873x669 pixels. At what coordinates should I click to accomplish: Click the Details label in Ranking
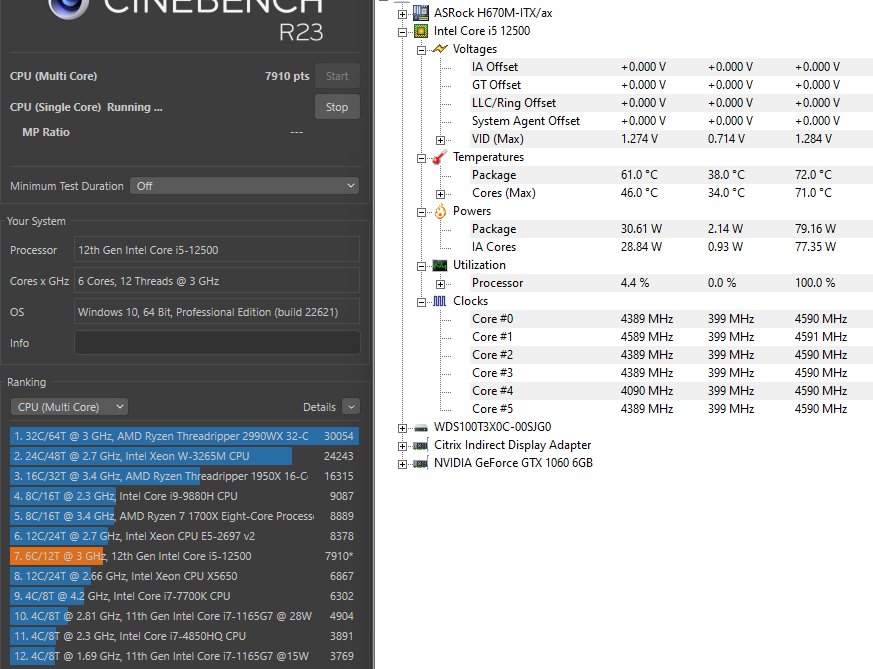pyautogui.click(x=319, y=407)
